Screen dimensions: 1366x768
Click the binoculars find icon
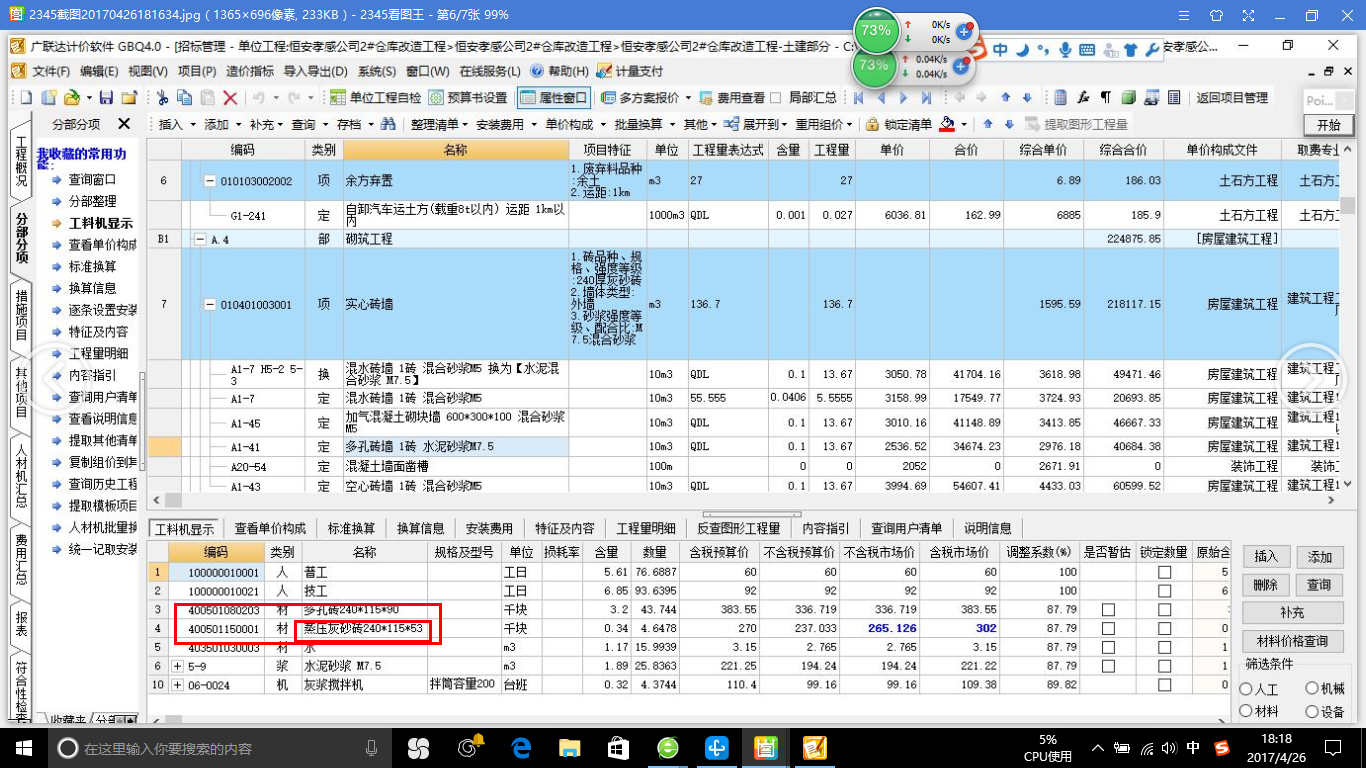(389, 124)
